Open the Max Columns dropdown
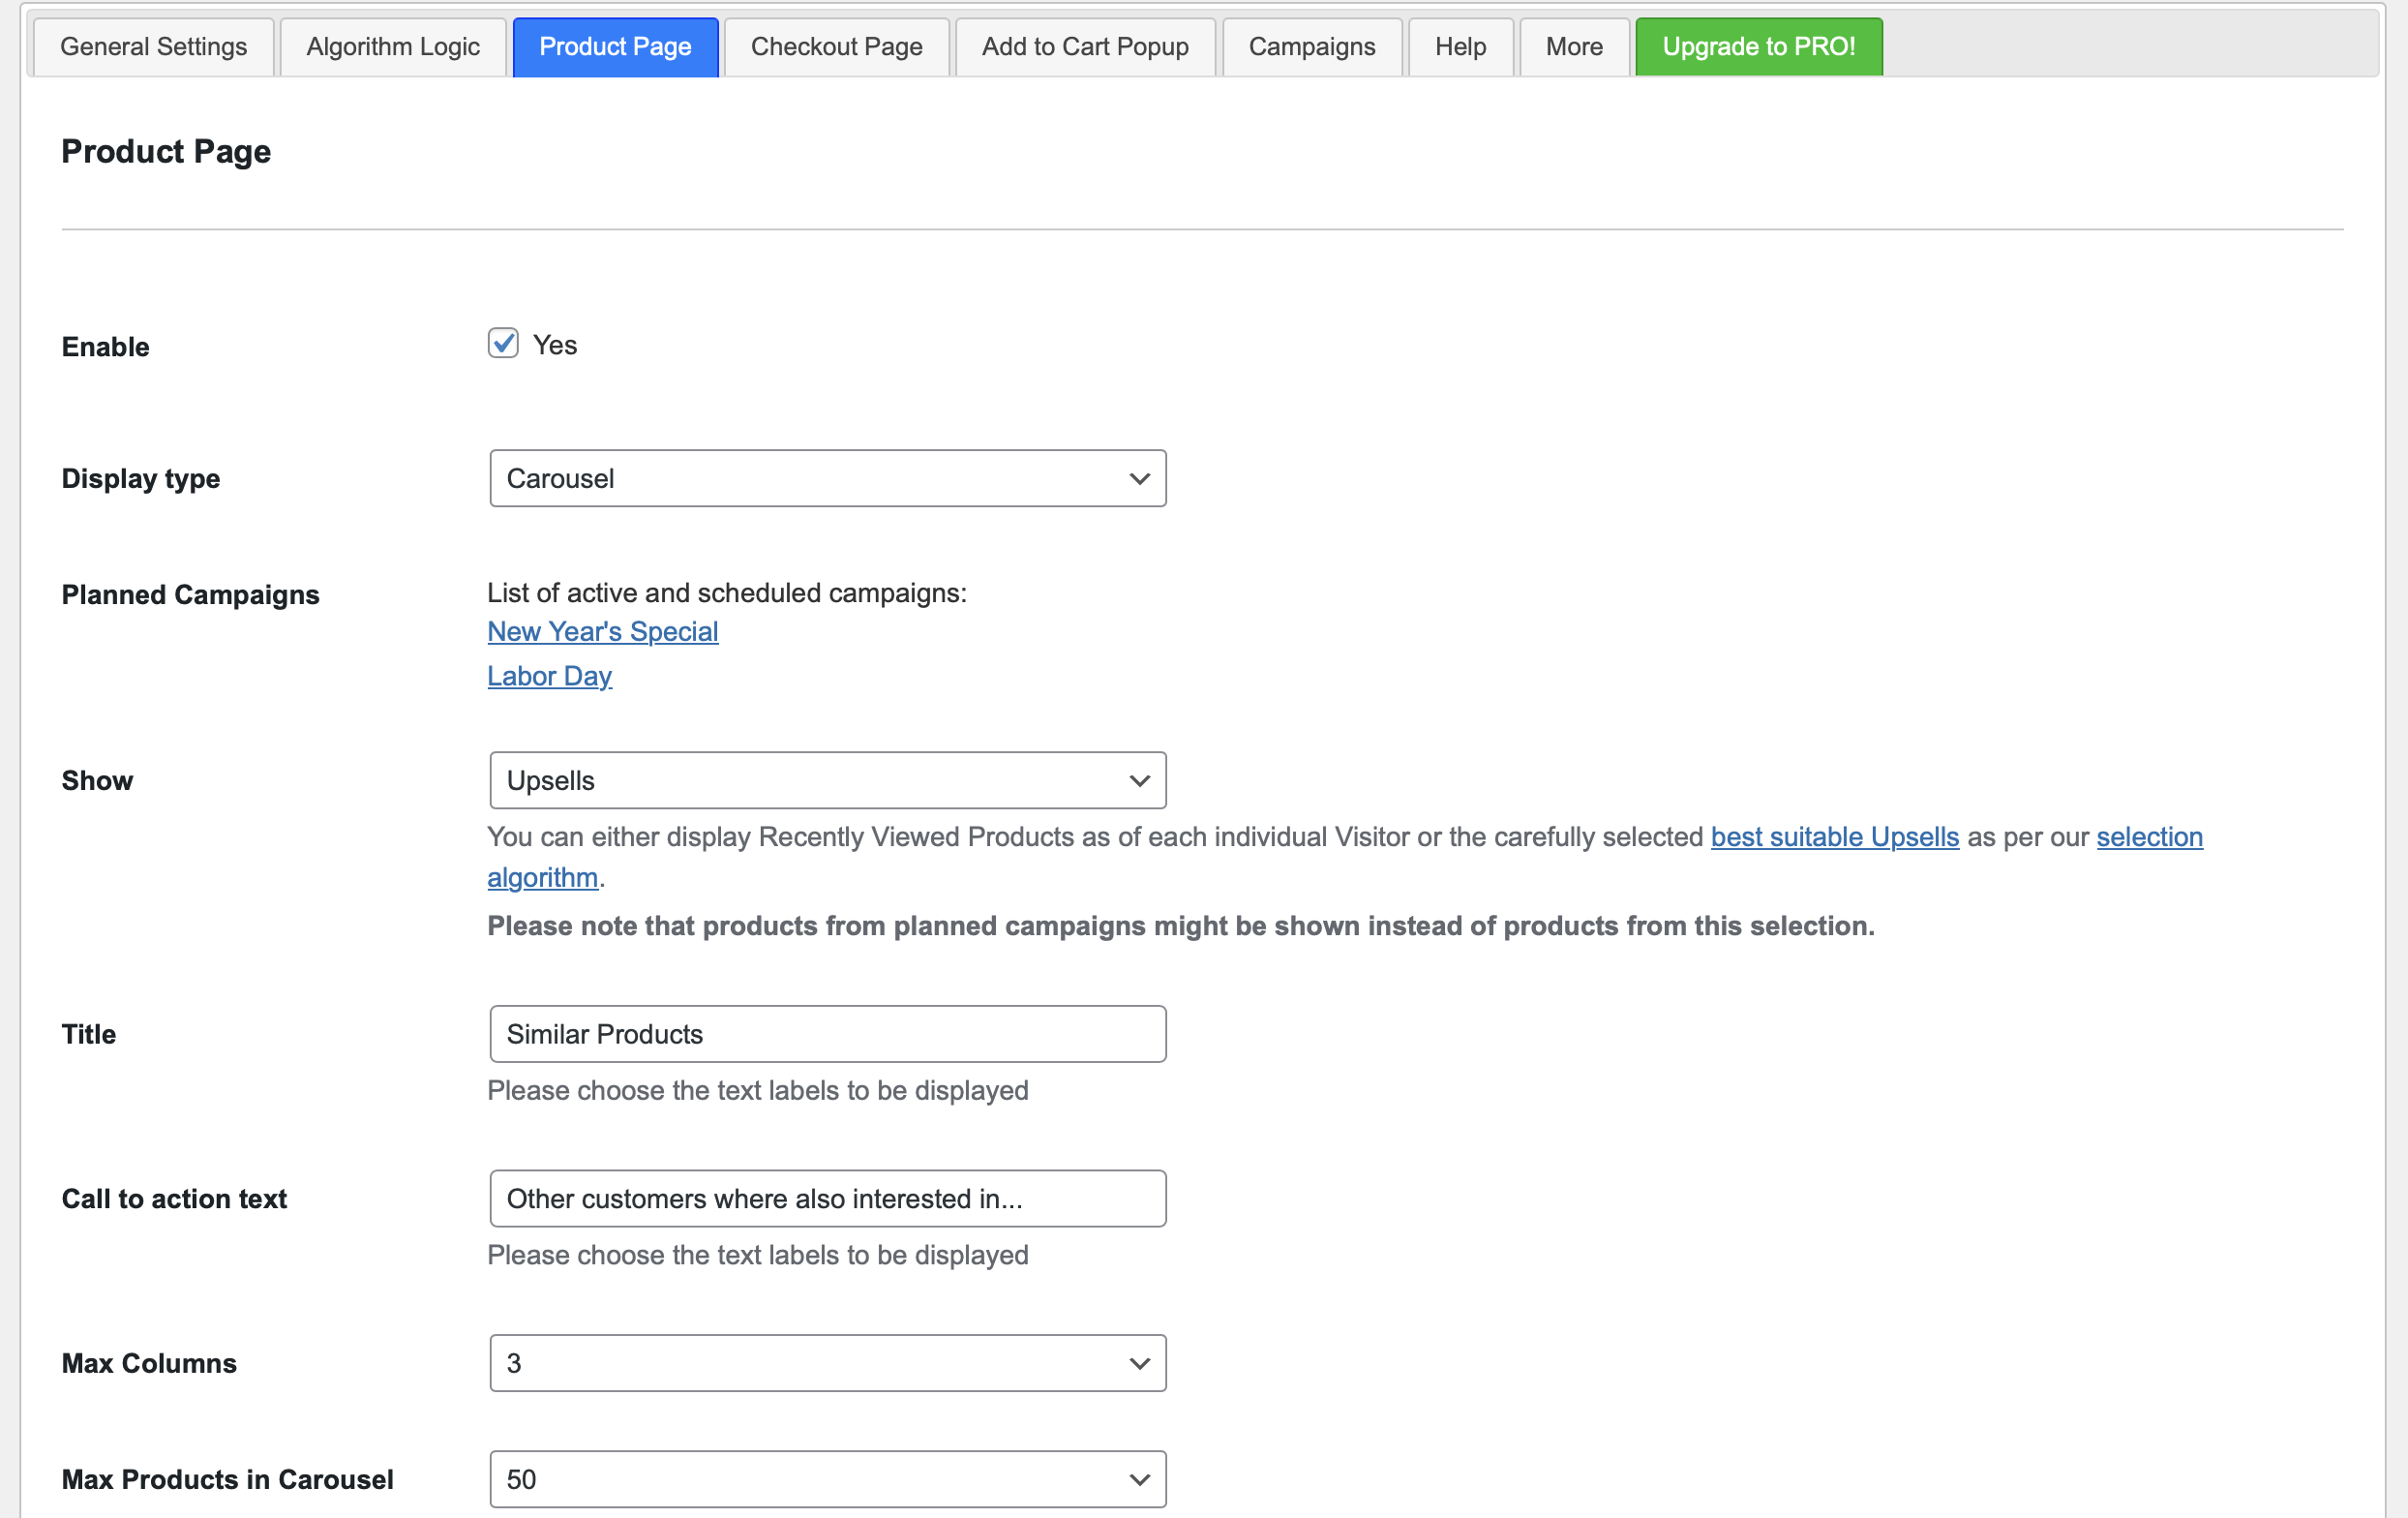2408x1518 pixels. [827, 1363]
